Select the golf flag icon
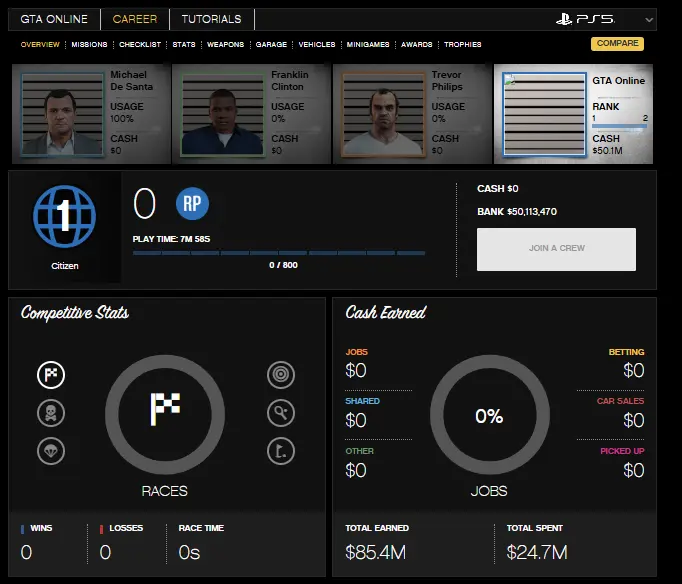Image resolution: width=682 pixels, height=584 pixels. [x=281, y=449]
